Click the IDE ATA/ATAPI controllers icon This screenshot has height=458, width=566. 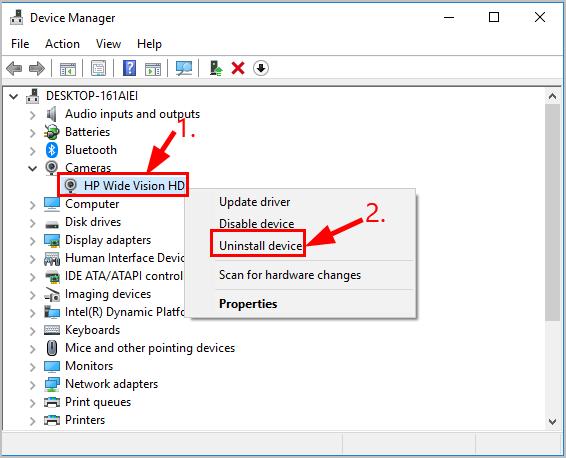tap(52, 276)
